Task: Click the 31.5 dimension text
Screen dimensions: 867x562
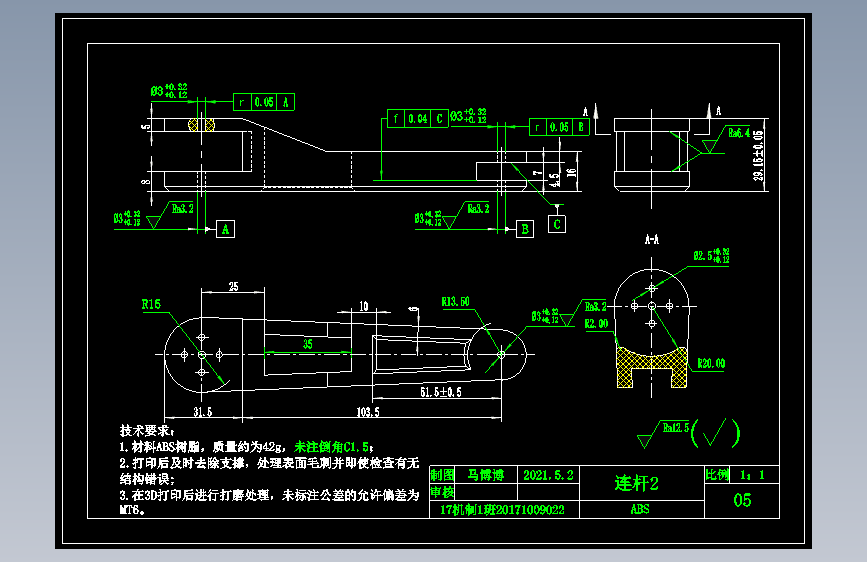Action: [x=202, y=412]
